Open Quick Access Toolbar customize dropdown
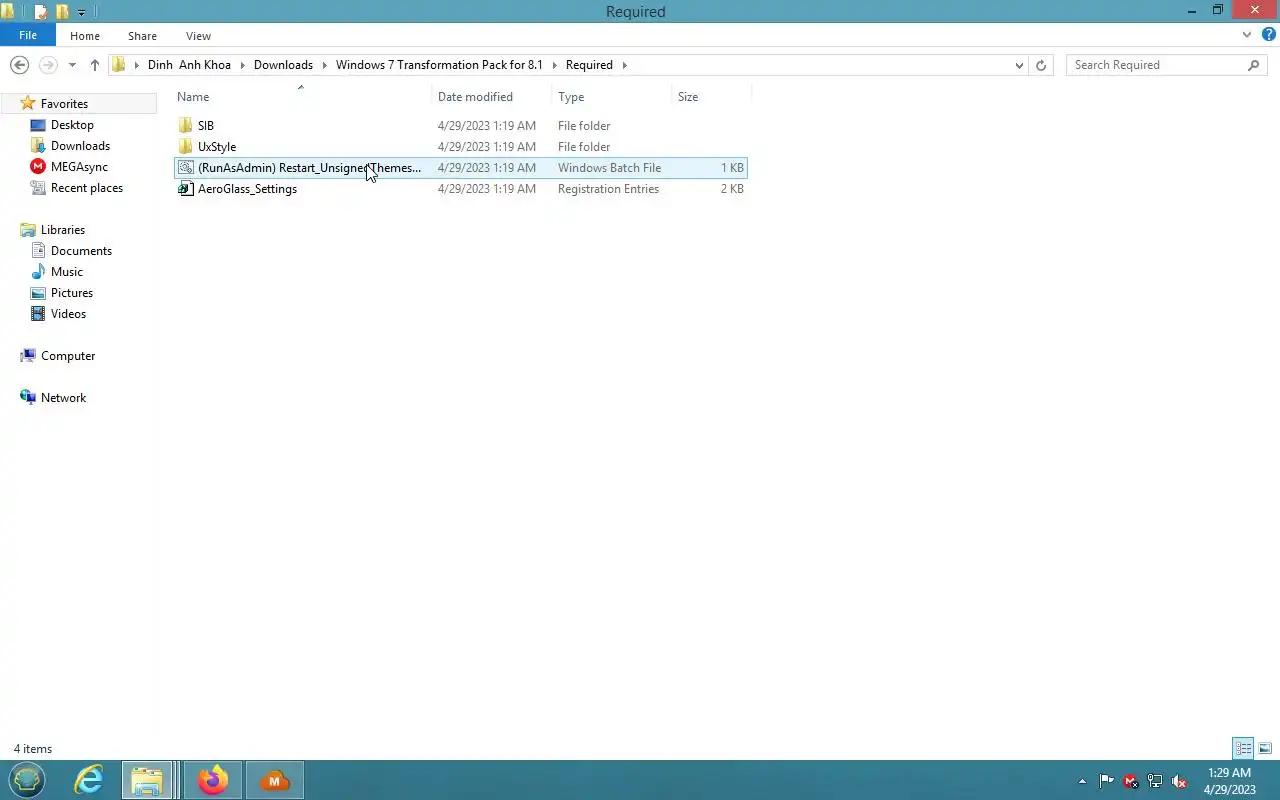Screen dimensions: 1280x800 coord(82,12)
